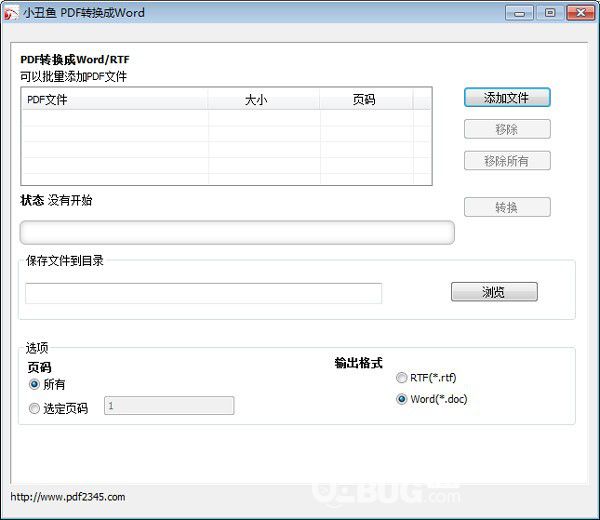Click the 页码 column header
600x520 pixels.
[366, 100]
